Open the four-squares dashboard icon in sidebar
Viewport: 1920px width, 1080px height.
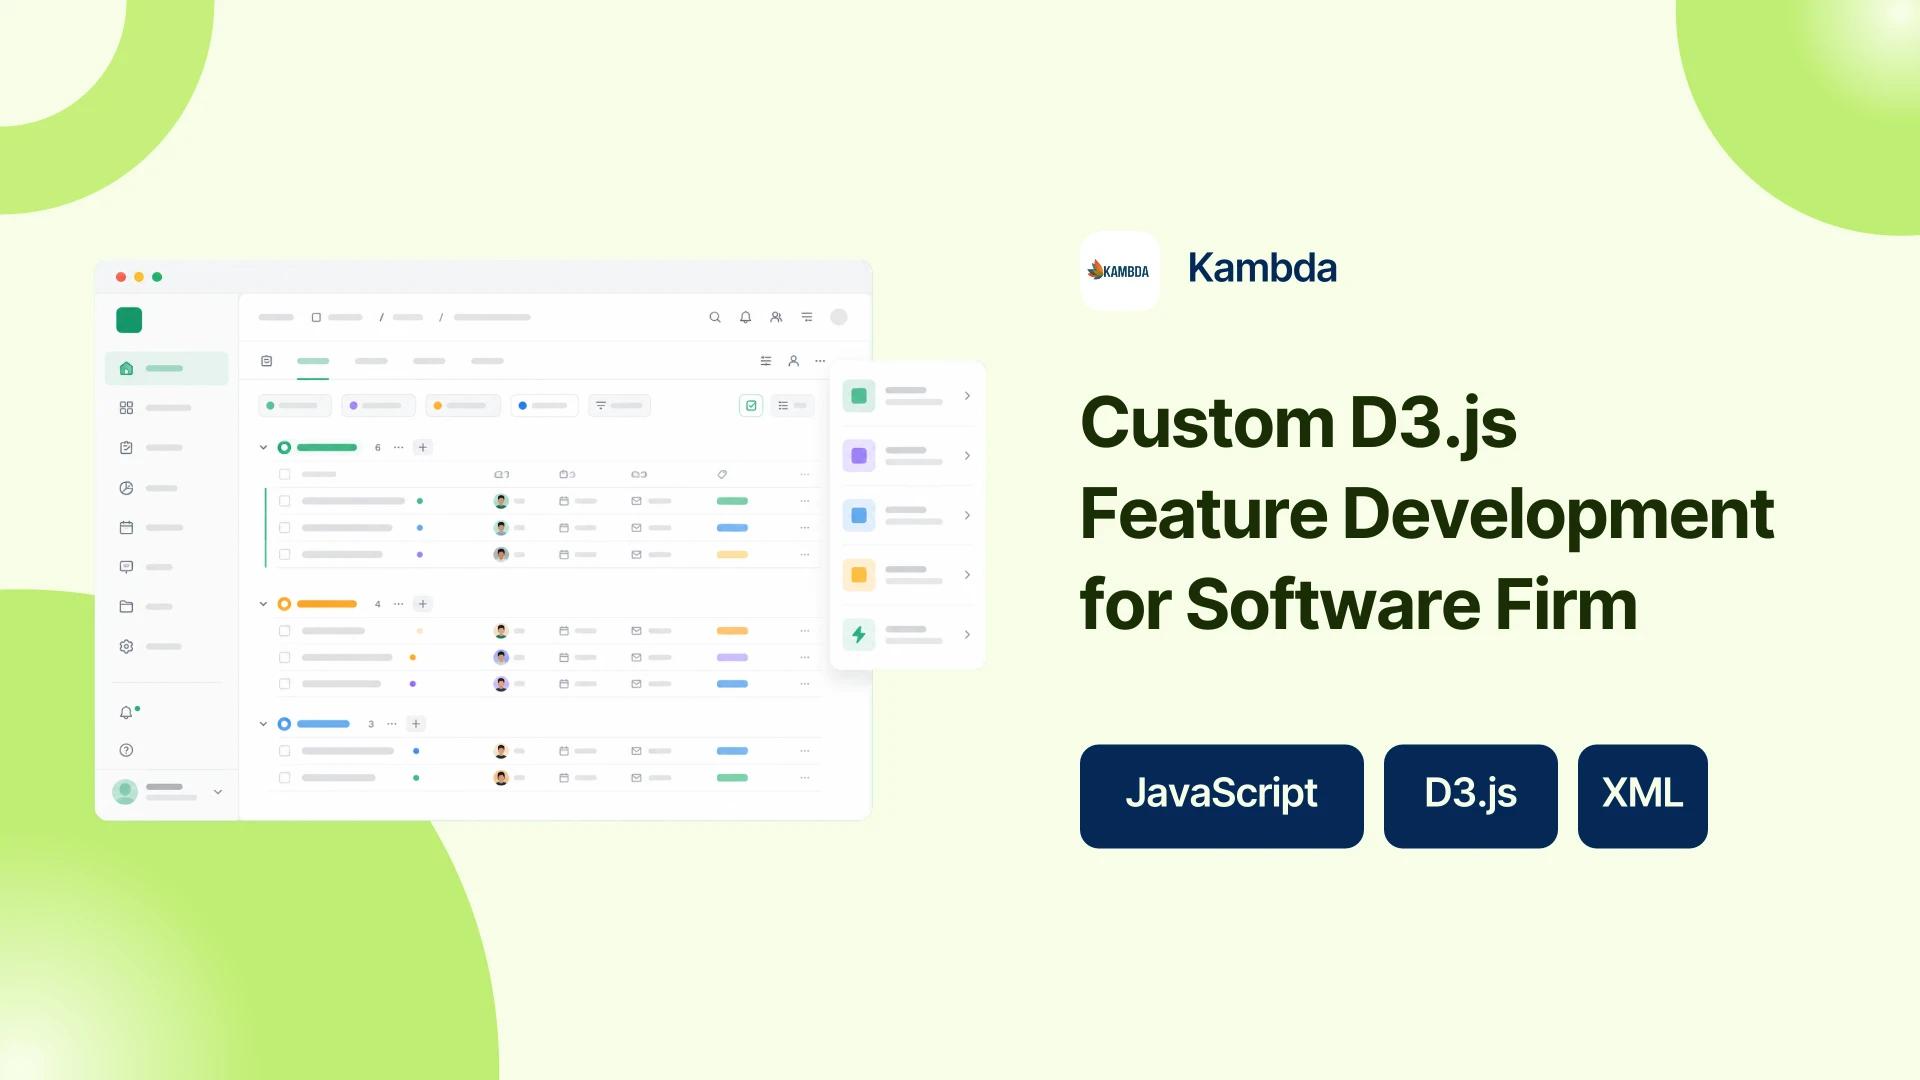click(126, 408)
